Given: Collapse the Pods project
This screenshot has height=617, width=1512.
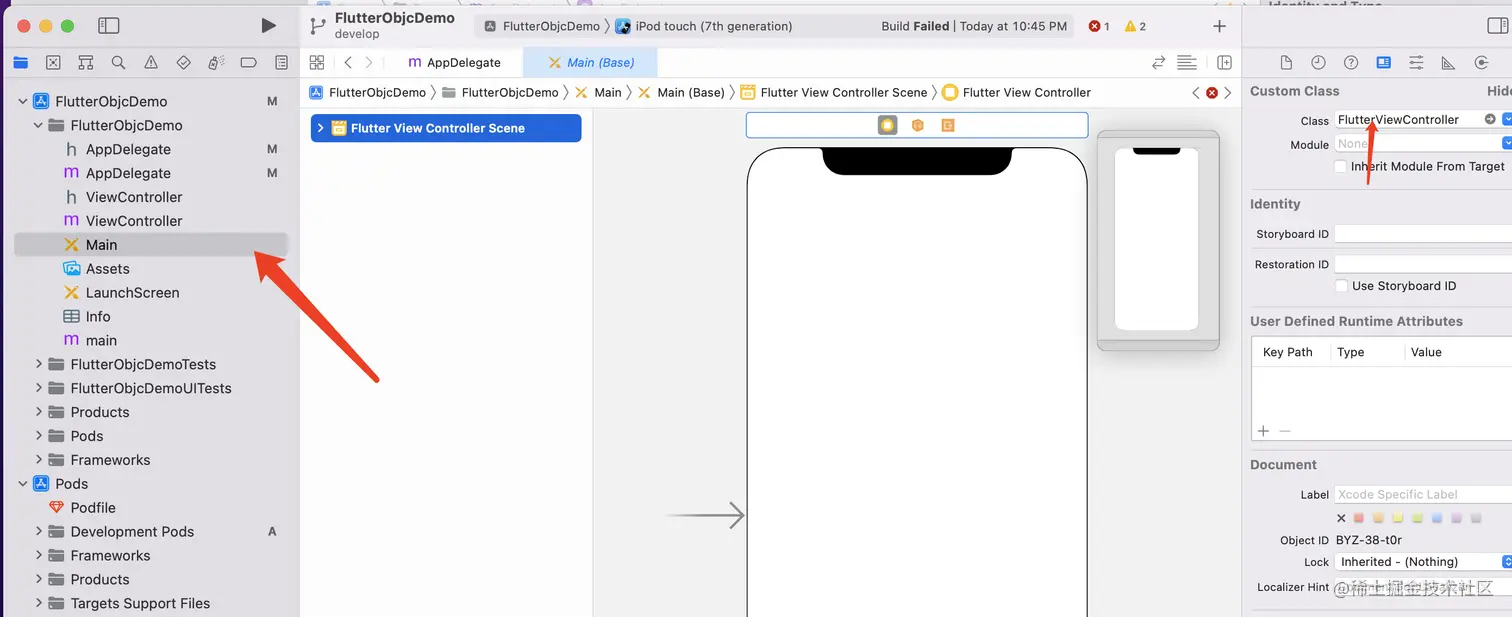Looking at the screenshot, I should (22, 483).
